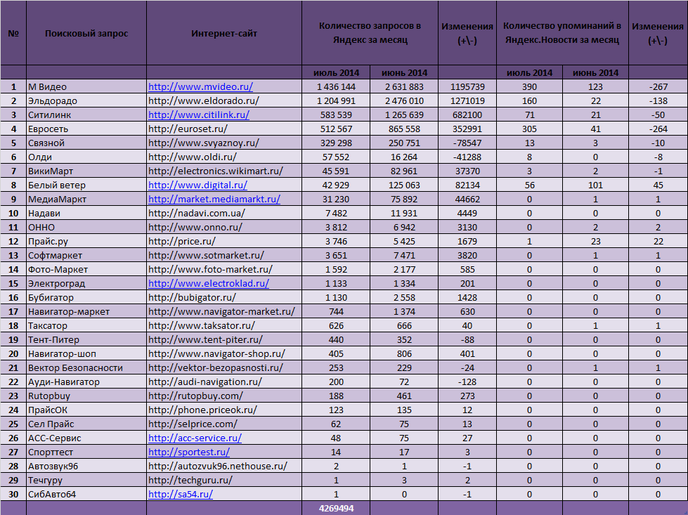Select the cell 'Вектор Безопасности'
The image size is (688, 515).
click(x=86, y=368)
